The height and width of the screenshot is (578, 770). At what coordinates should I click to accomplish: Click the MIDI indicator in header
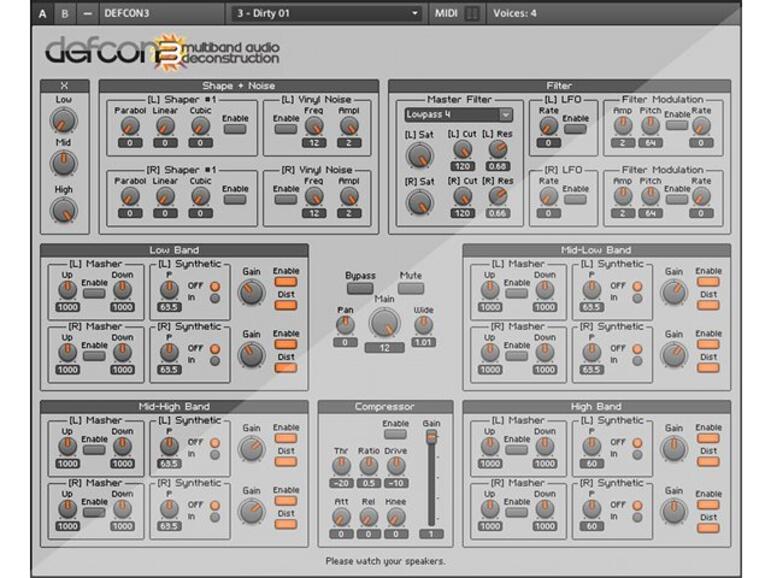point(456,14)
